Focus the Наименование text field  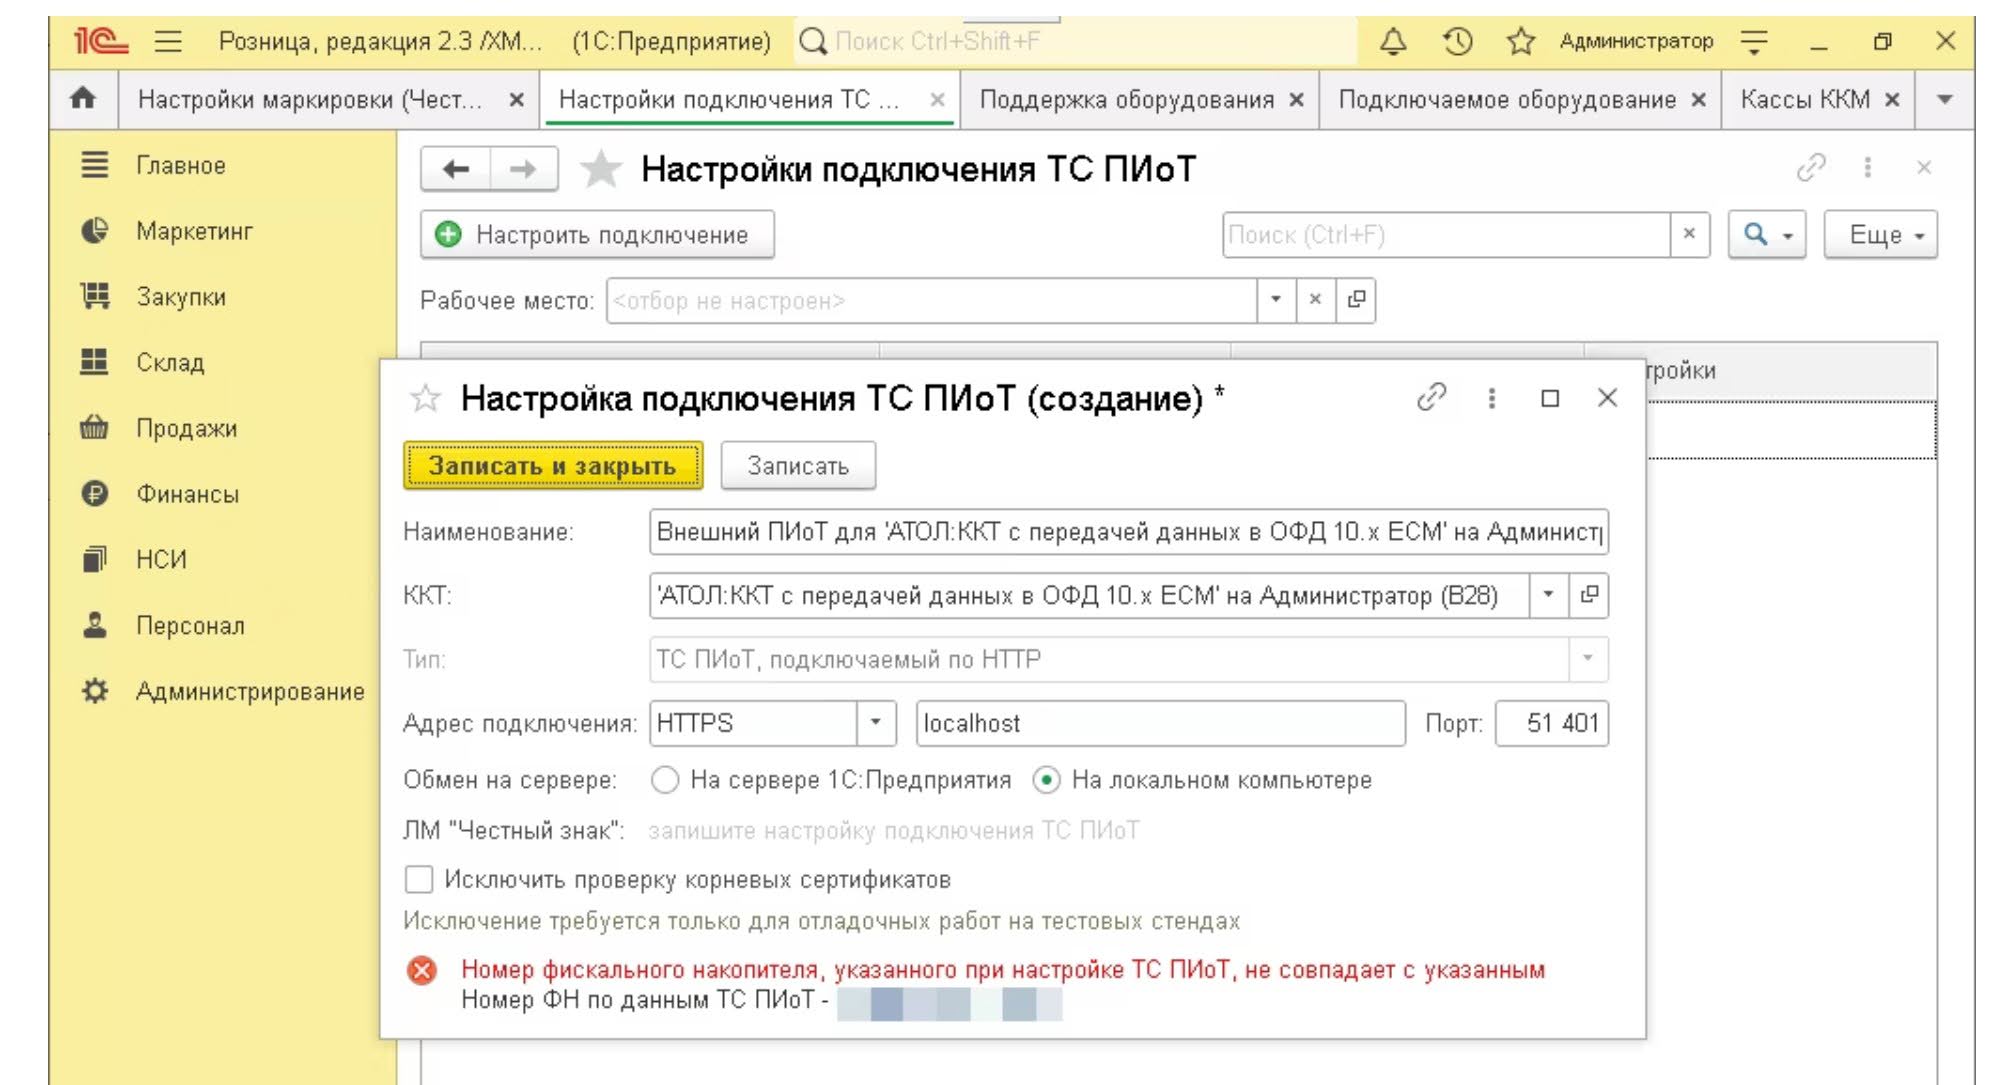pos(1128,531)
